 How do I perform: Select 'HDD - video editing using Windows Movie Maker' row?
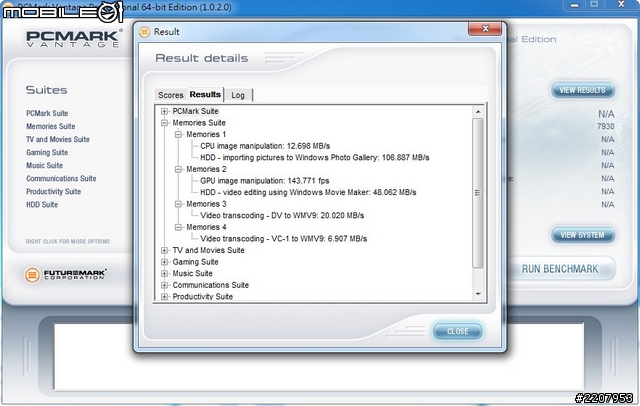coord(308,192)
